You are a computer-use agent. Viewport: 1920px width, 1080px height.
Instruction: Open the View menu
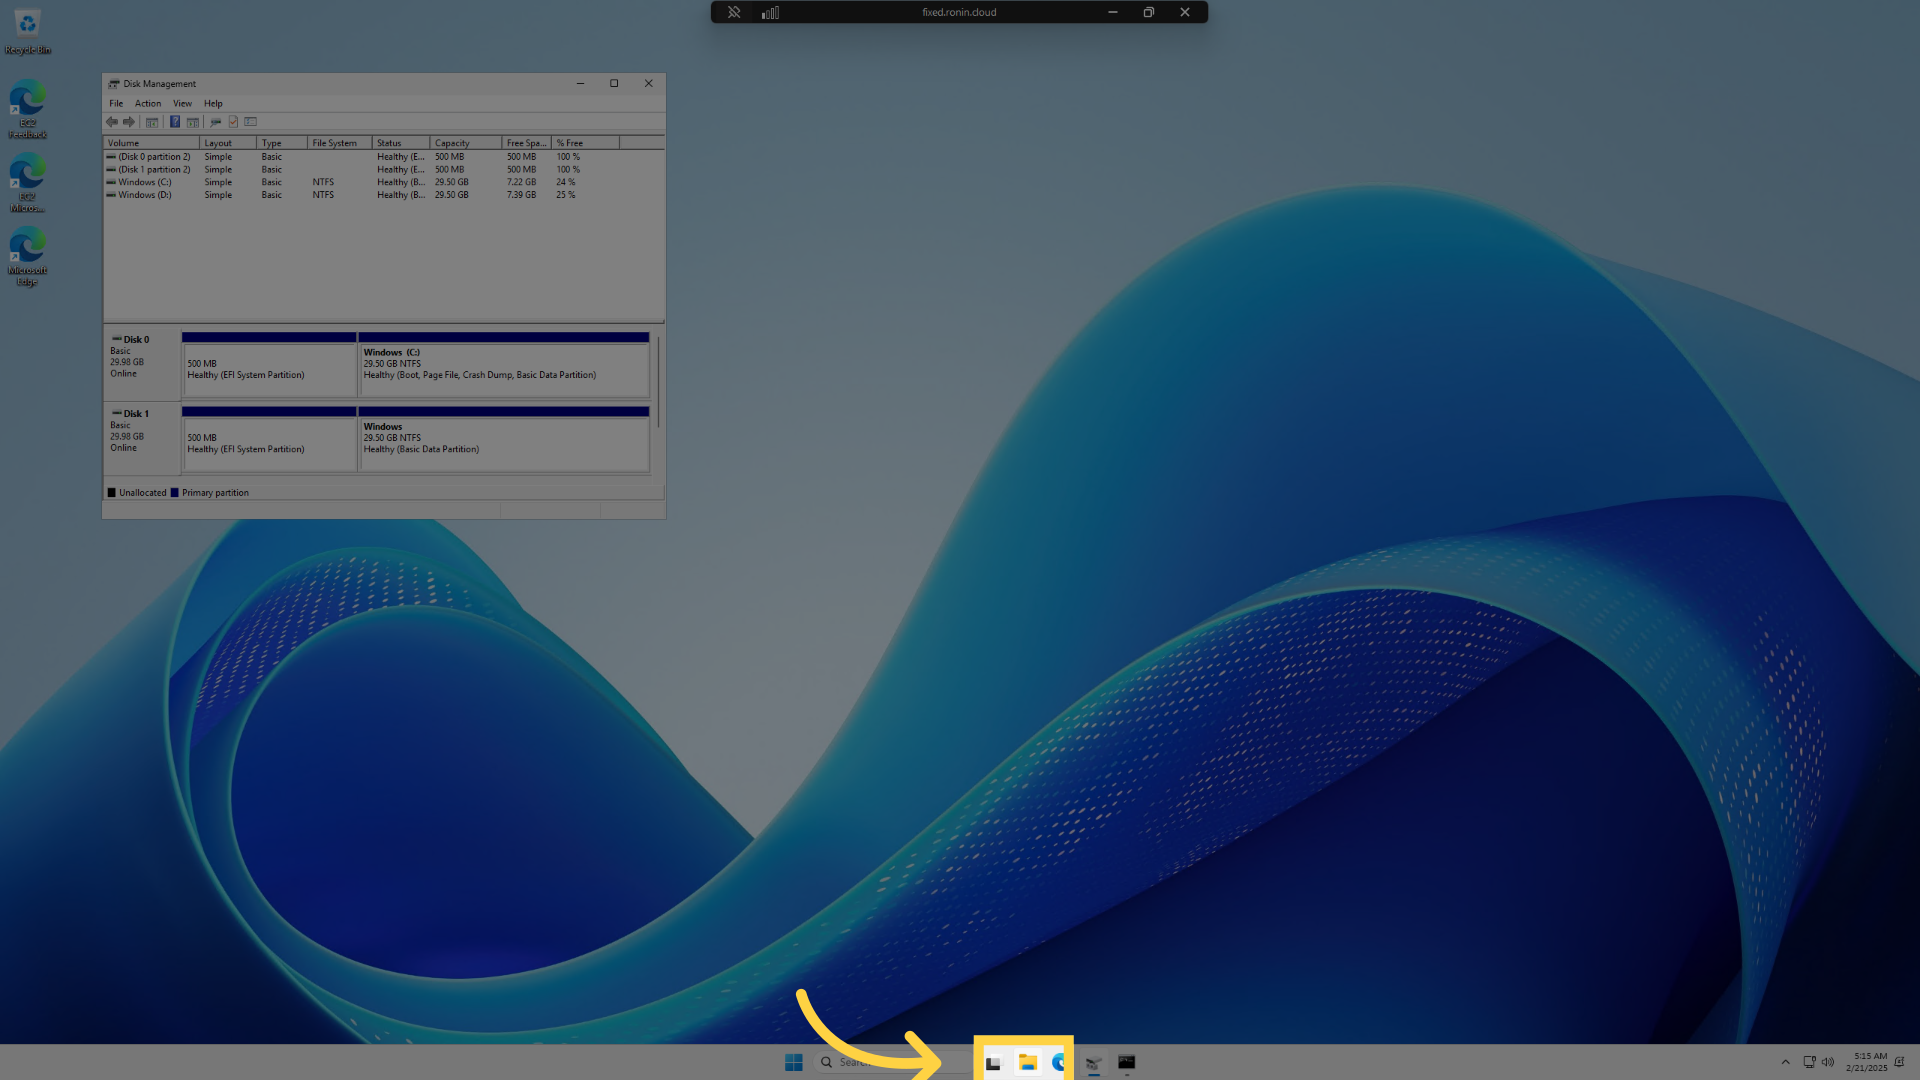pyautogui.click(x=182, y=103)
